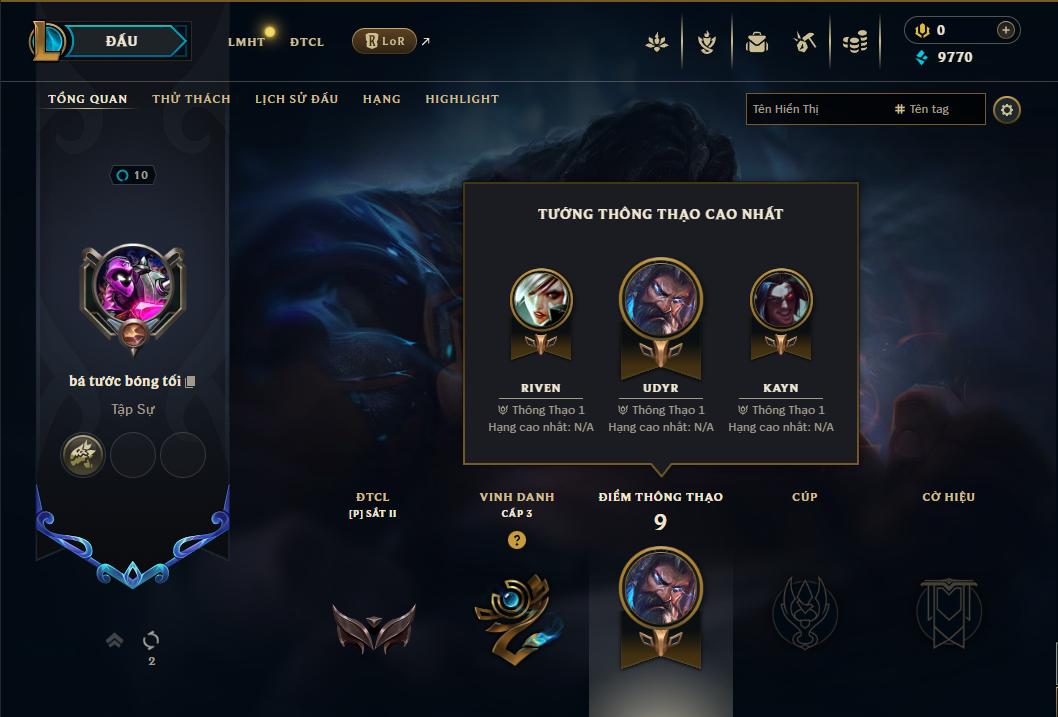The image size is (1058, 717).
Task: Open the HẠNG tab
Action: tap(381, 99)
